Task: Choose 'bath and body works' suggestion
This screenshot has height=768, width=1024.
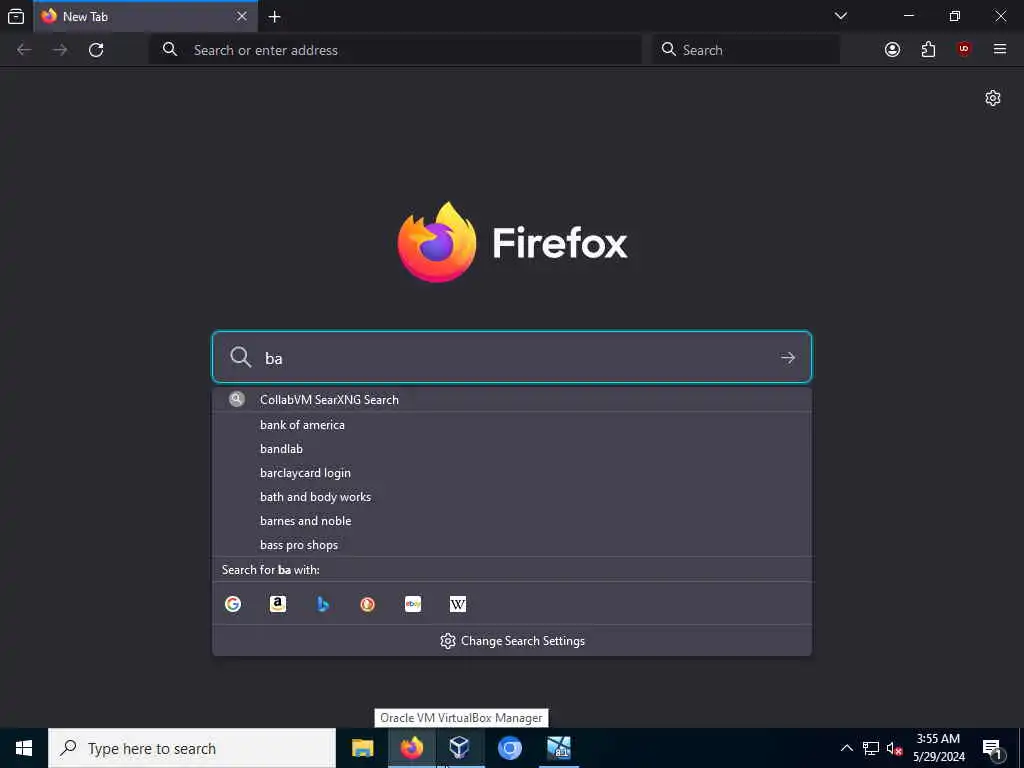Action: point(512,497)
